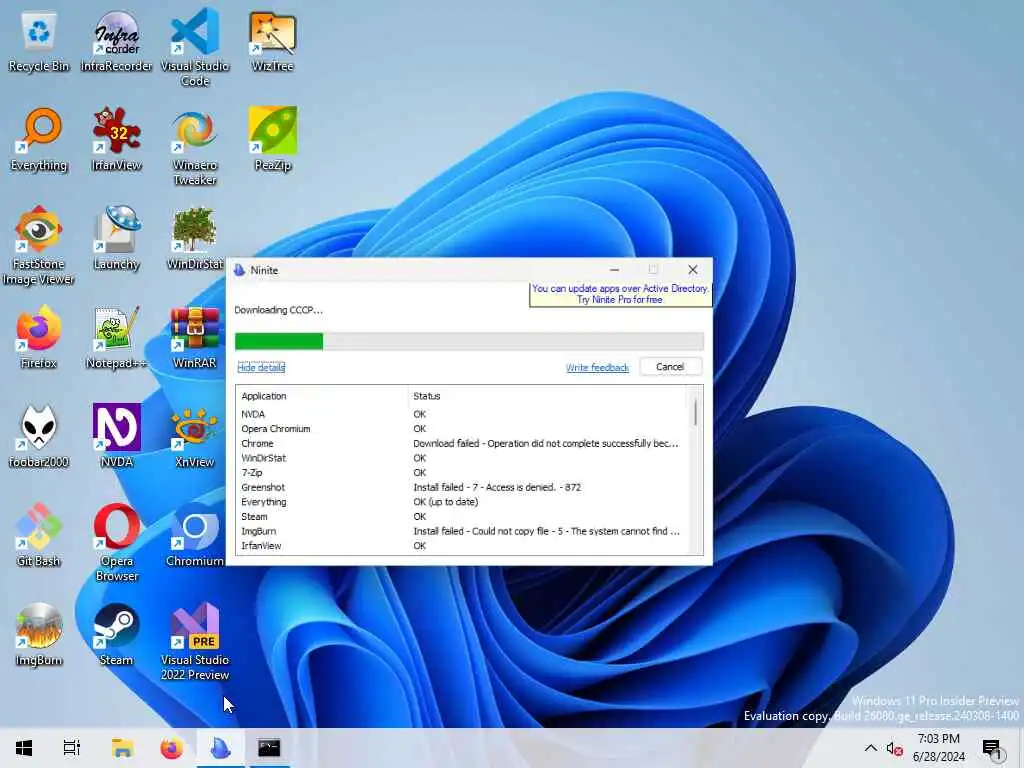Click the Status column header

point(426,396)
